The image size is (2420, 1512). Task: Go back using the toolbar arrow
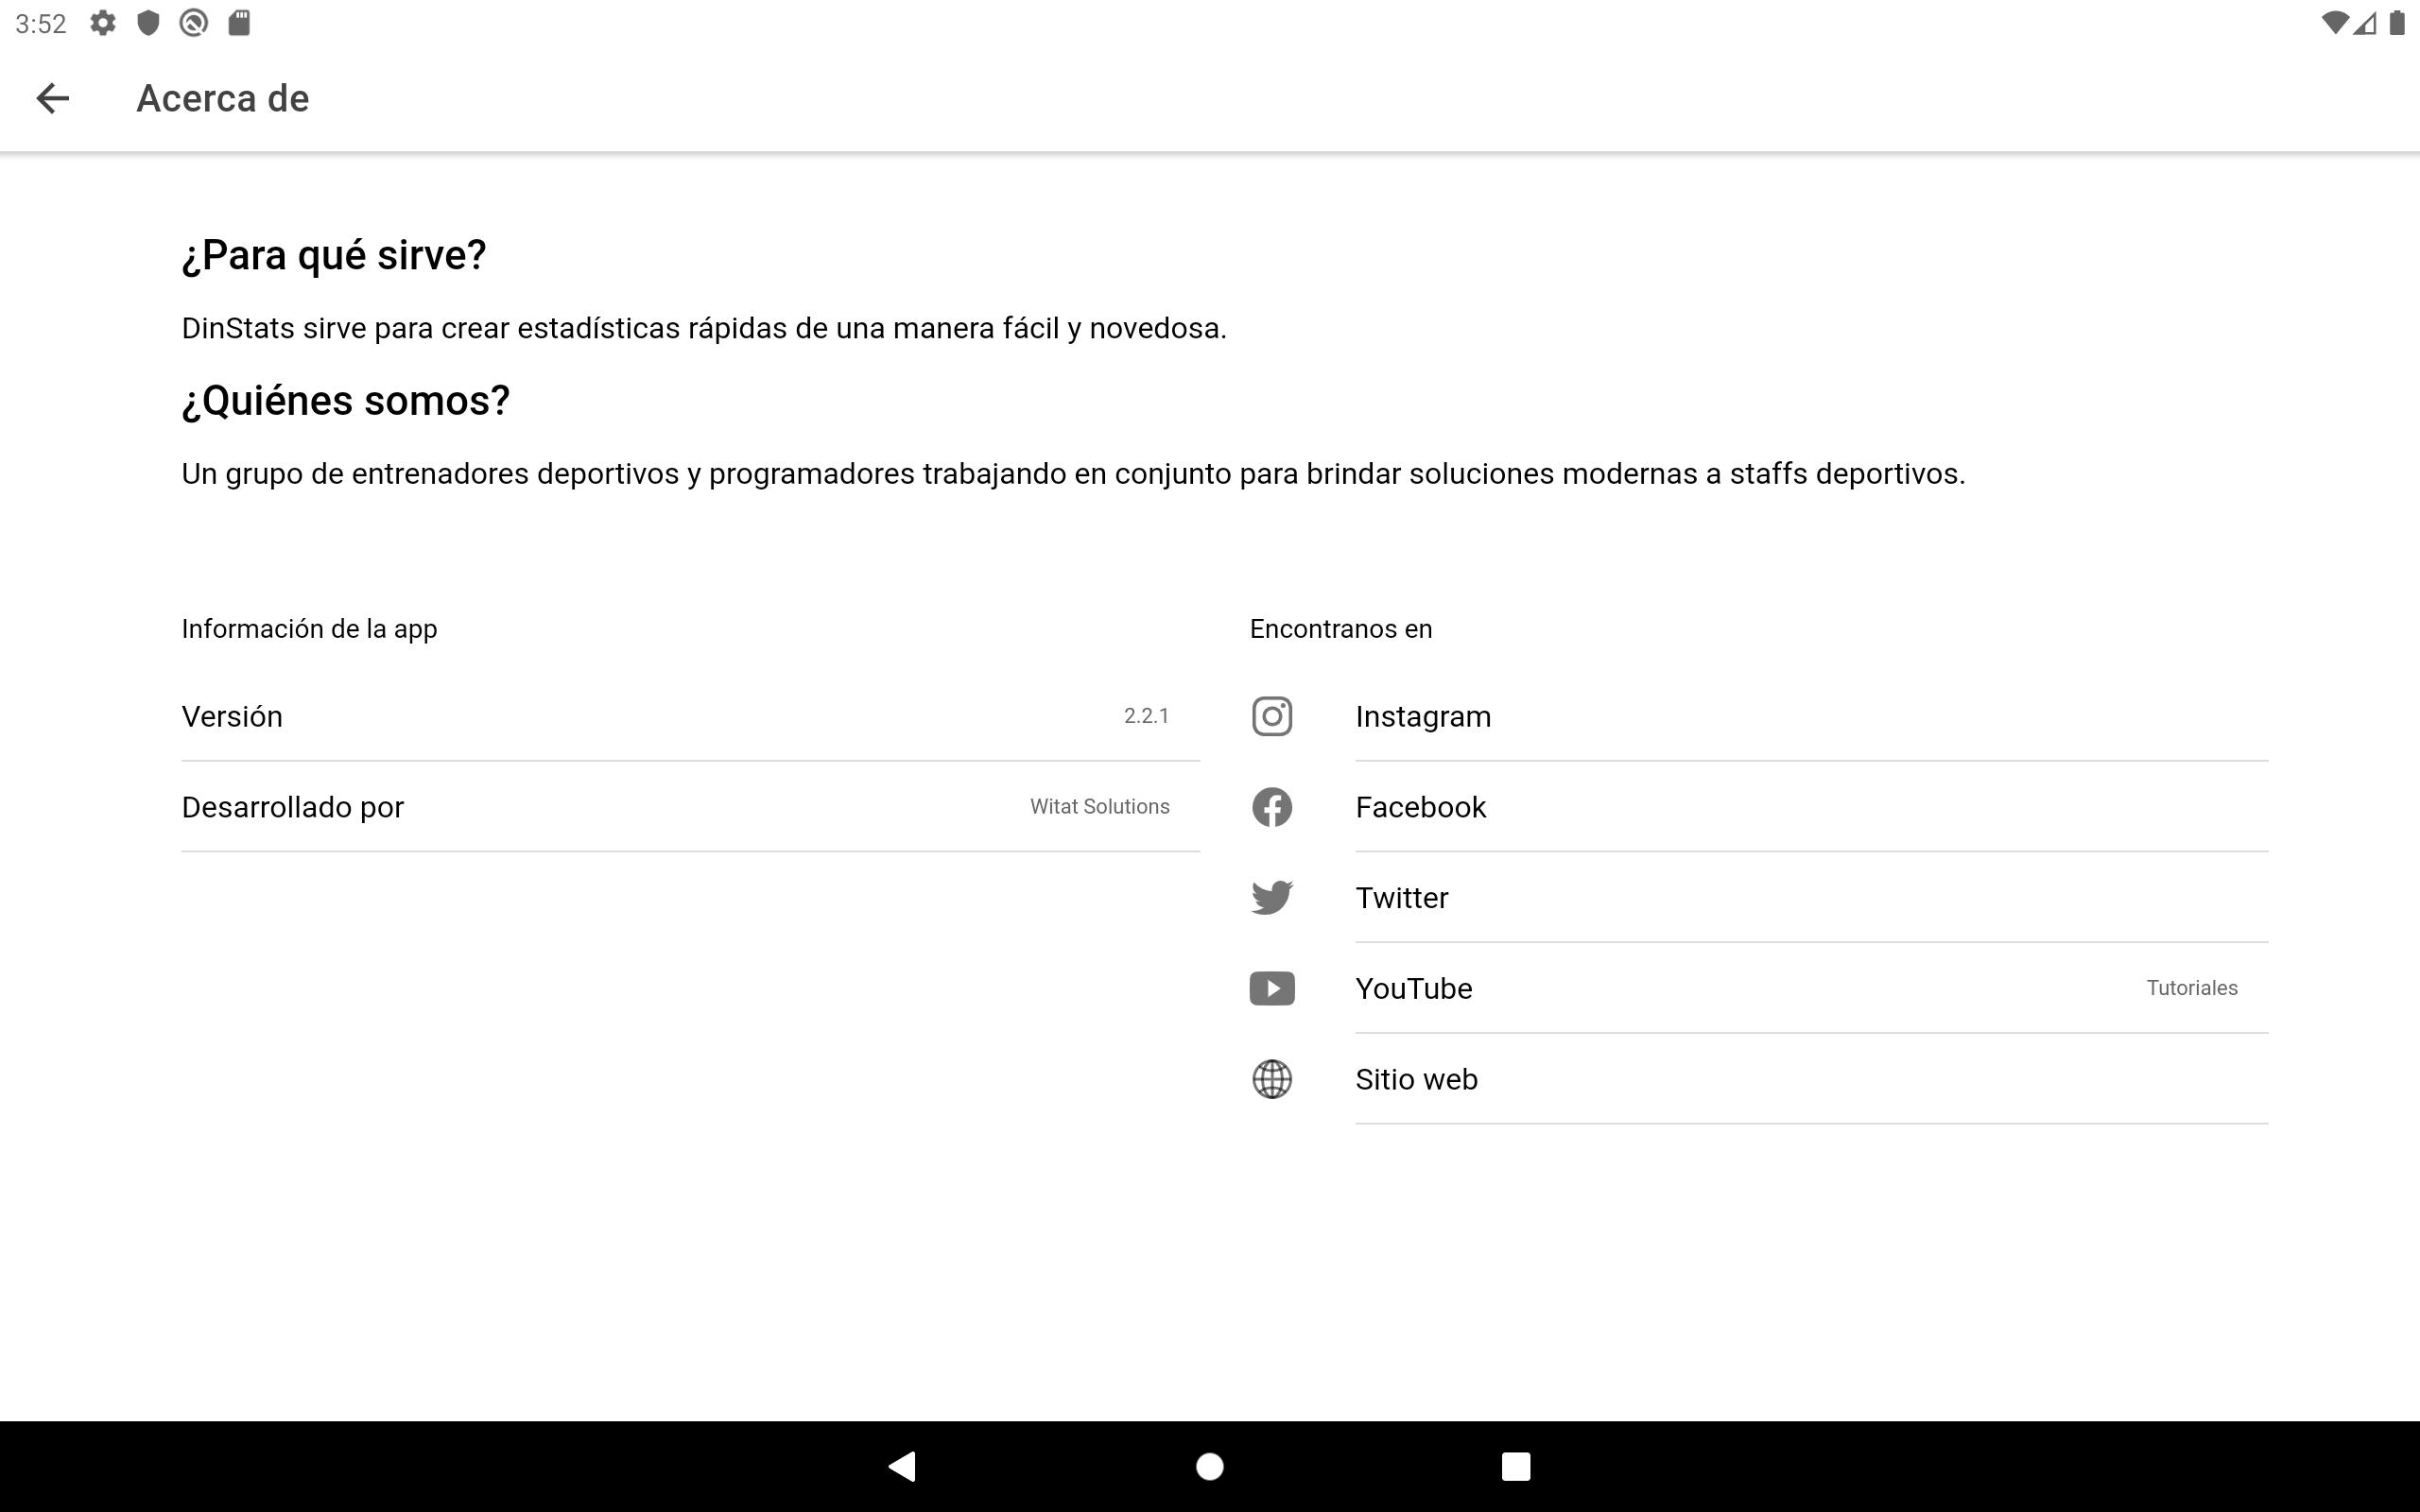point(52,98)
